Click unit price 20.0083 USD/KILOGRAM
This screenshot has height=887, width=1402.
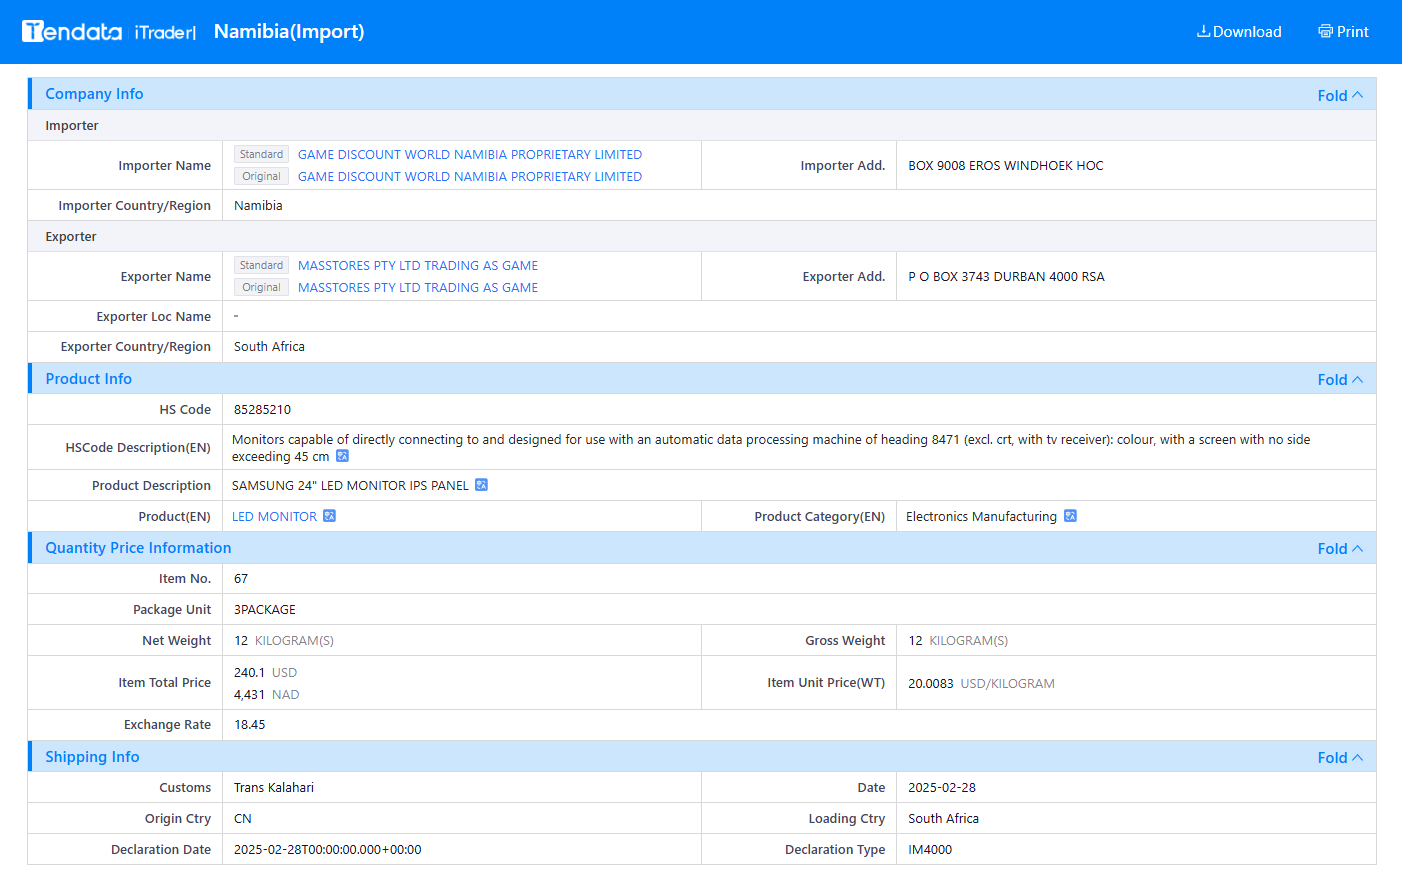click(x=981, y=683)
